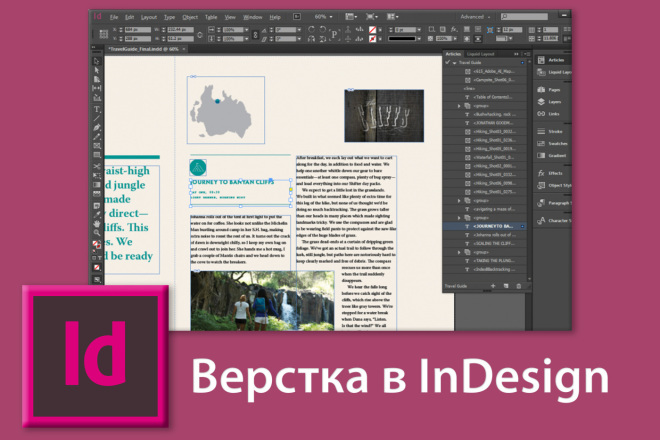The image size is (660, 440).
Task: Toggle constrain proportions for width and height
Action: tap(200, 35)
